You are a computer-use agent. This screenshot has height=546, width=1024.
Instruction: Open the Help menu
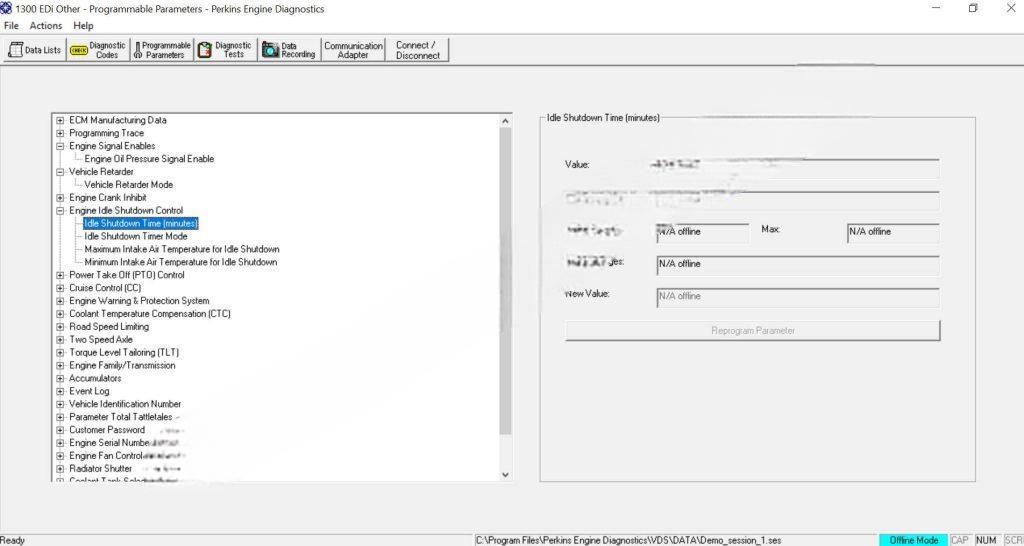84,25
